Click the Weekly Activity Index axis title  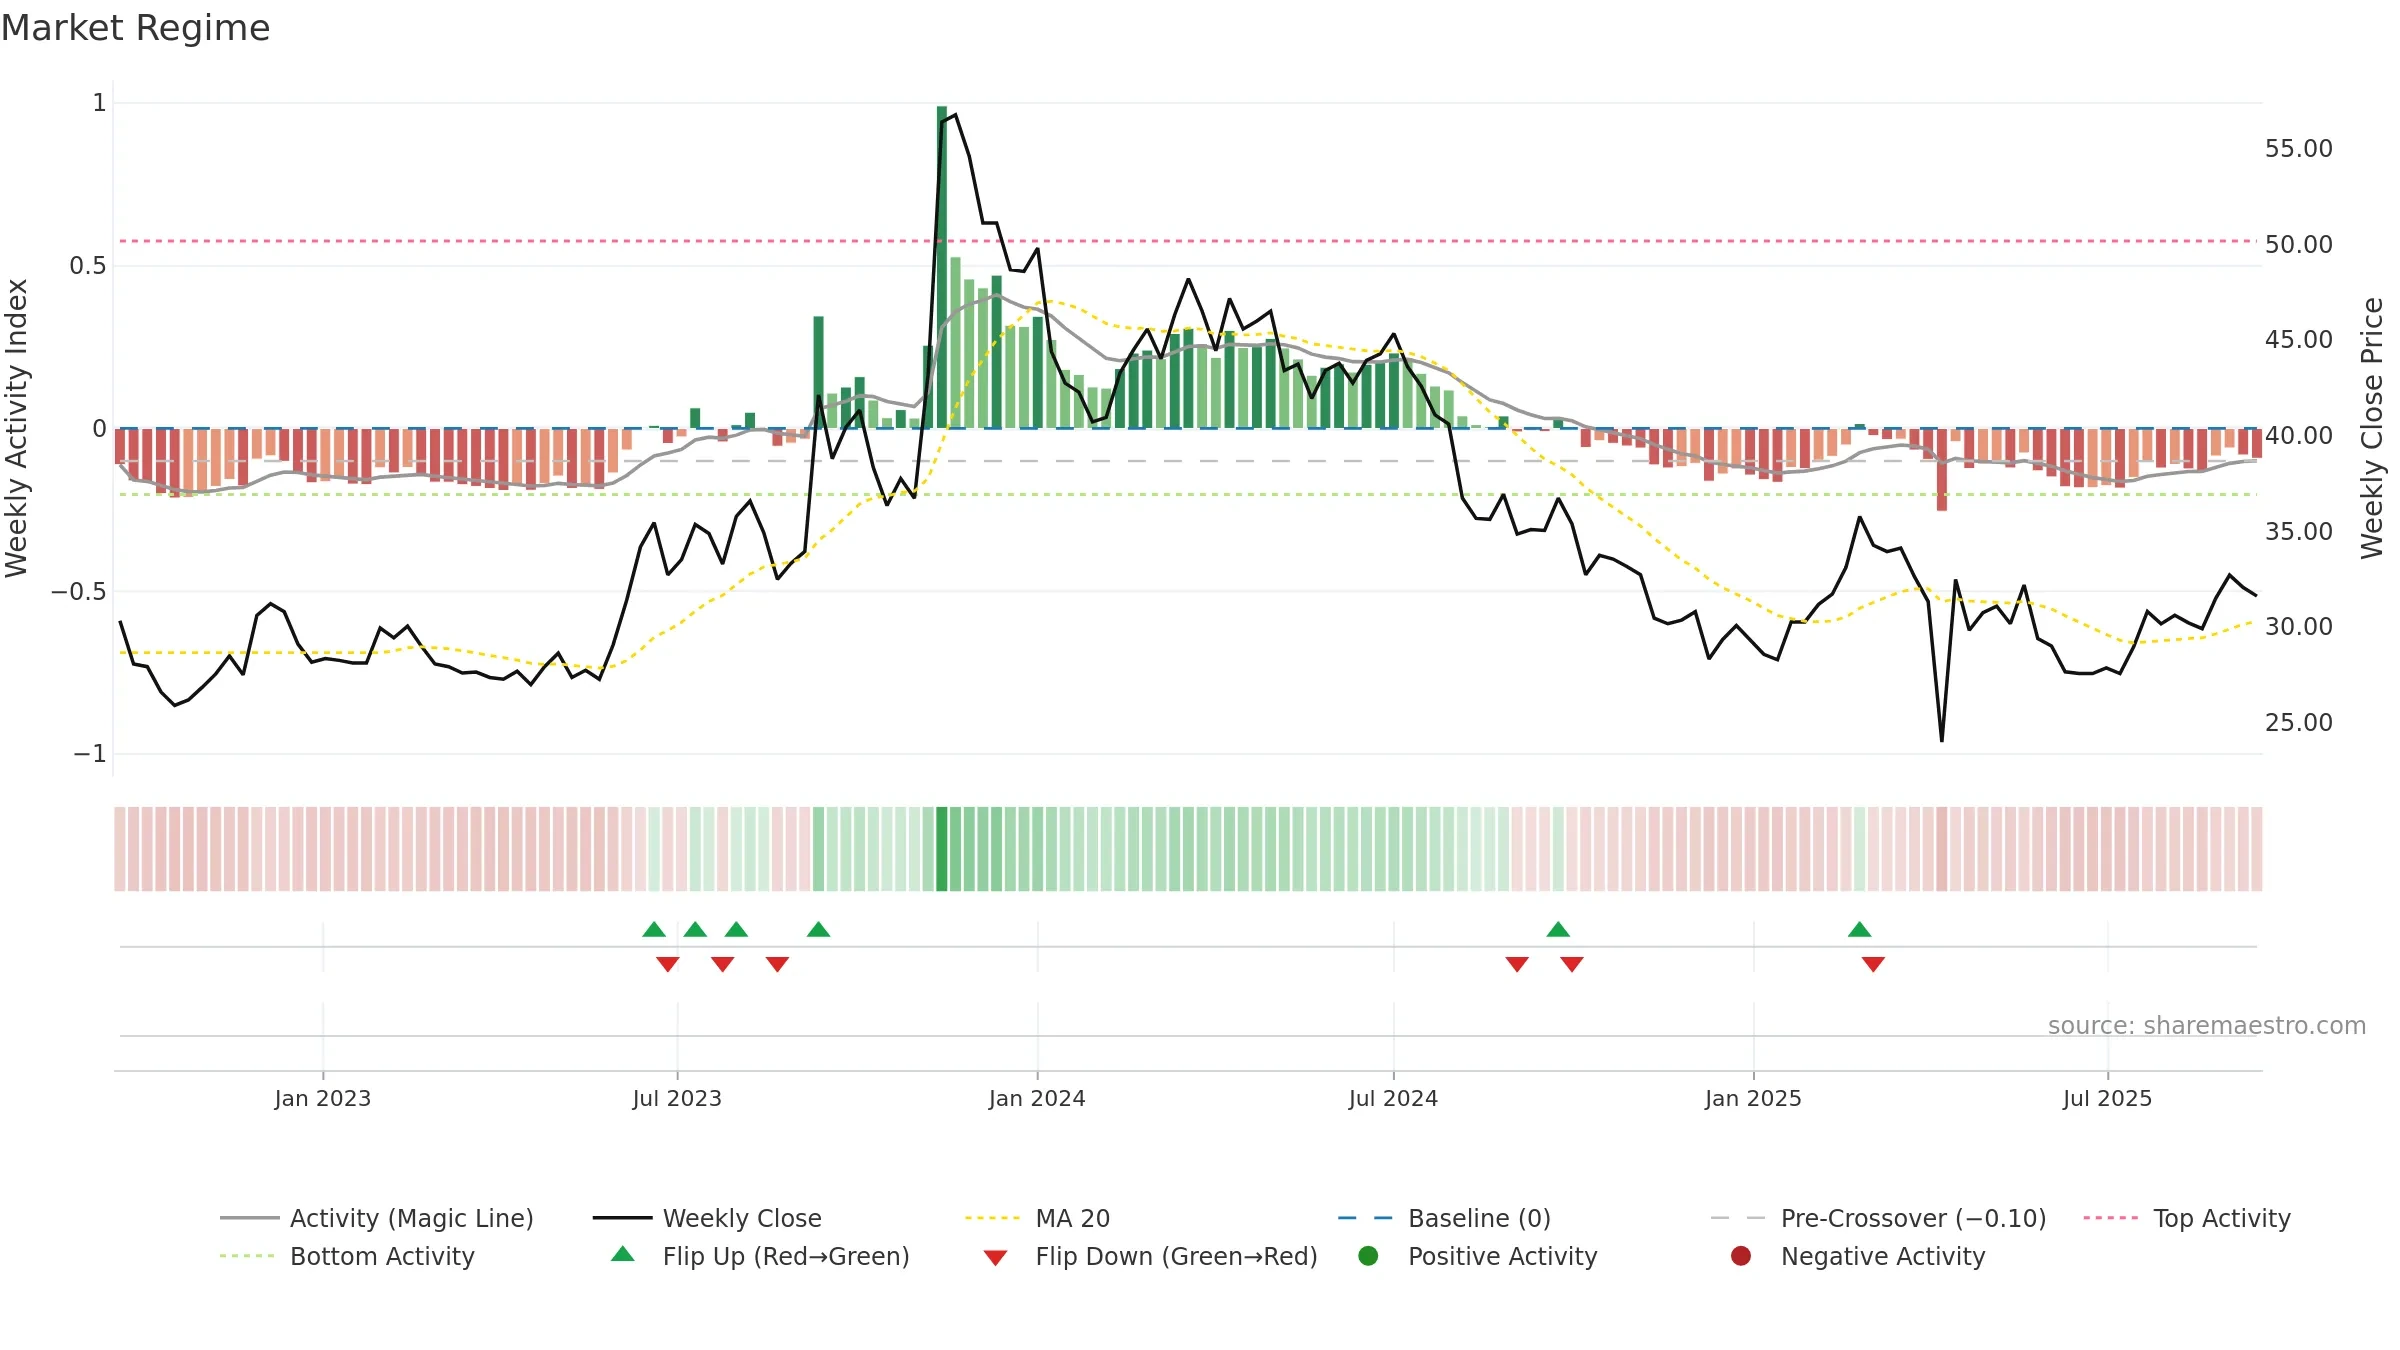click(x=17, y=428)
